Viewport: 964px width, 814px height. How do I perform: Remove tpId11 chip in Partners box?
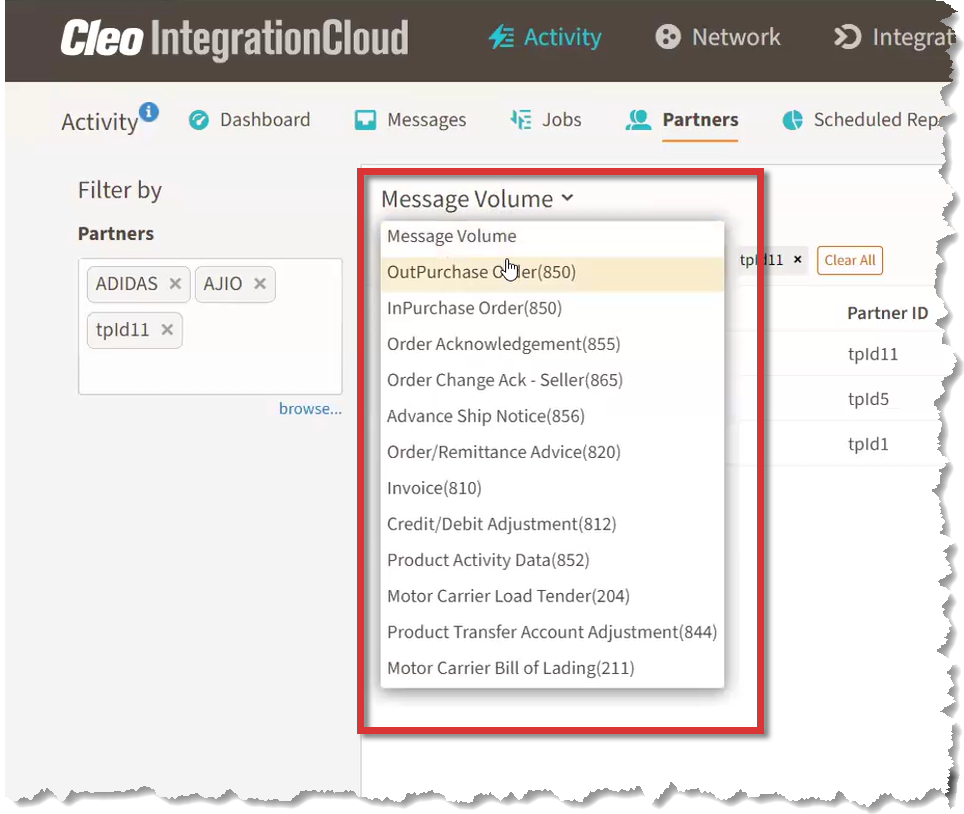tap(167, 330)
